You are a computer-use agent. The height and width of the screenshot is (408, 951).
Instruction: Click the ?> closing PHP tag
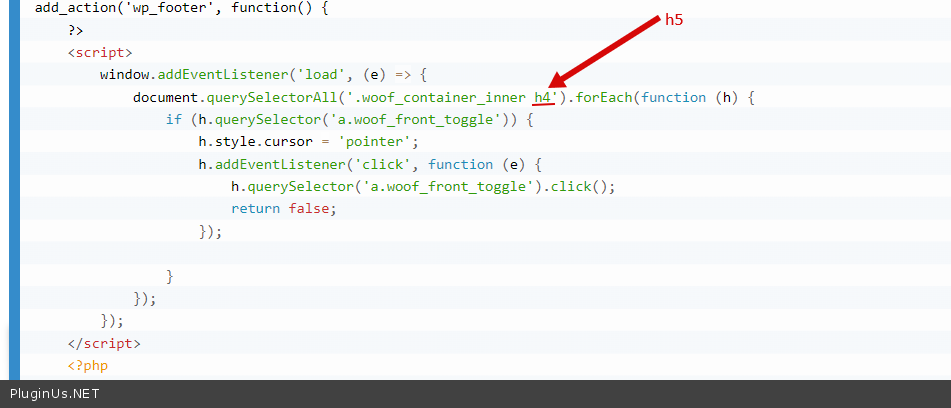coord(76,30)
